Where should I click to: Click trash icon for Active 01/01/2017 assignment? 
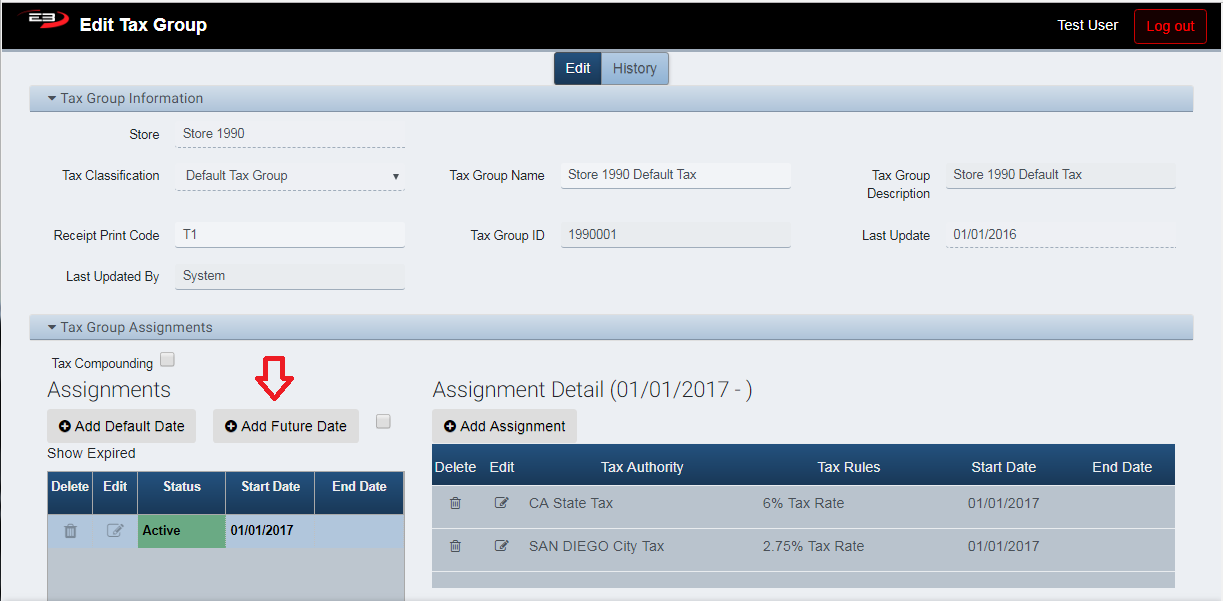point(70,531)
